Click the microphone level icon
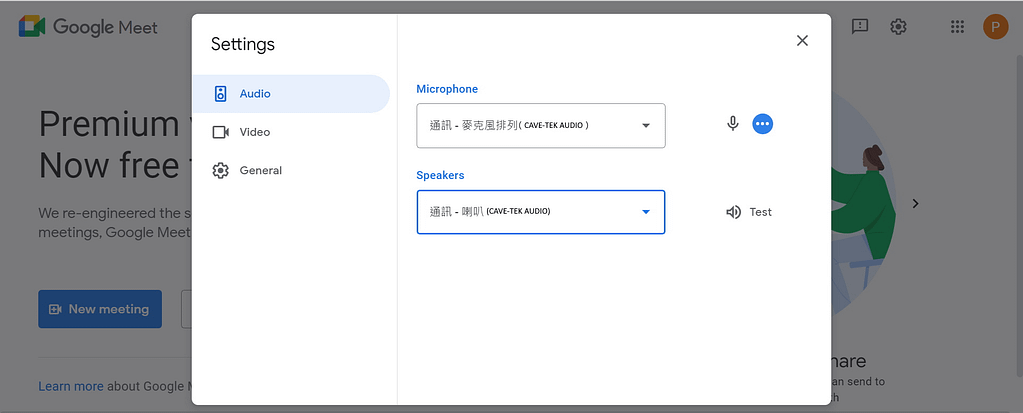Screen dimensions: 1023x413 (733, 123)
